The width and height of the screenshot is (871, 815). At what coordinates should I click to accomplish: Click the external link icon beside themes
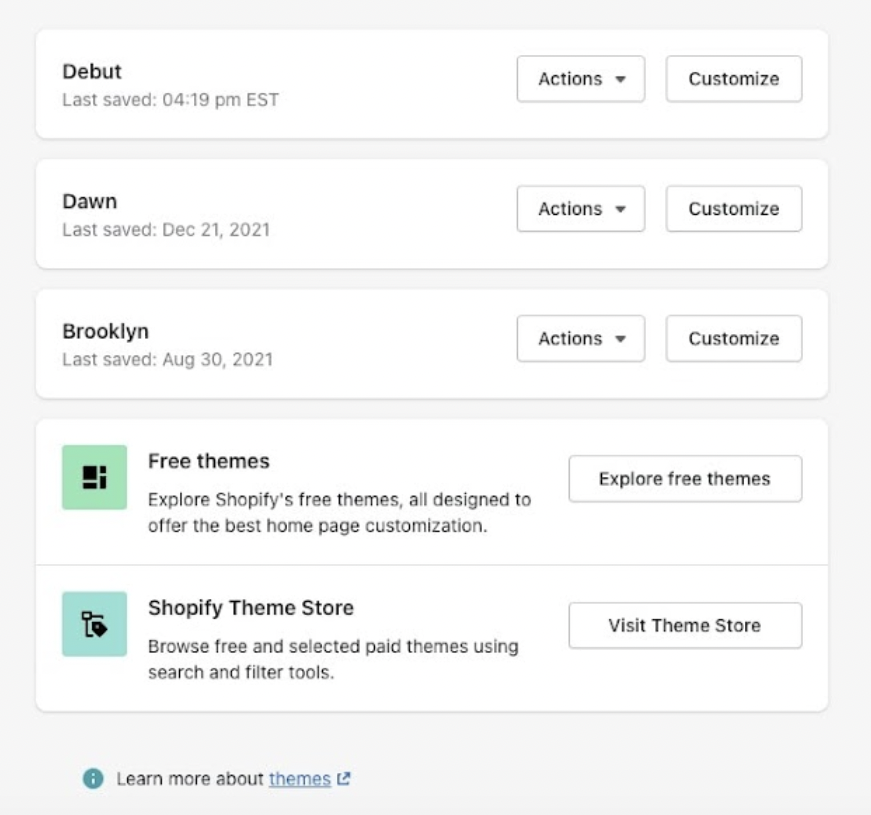pyautogui.click(x=344, y=778)
